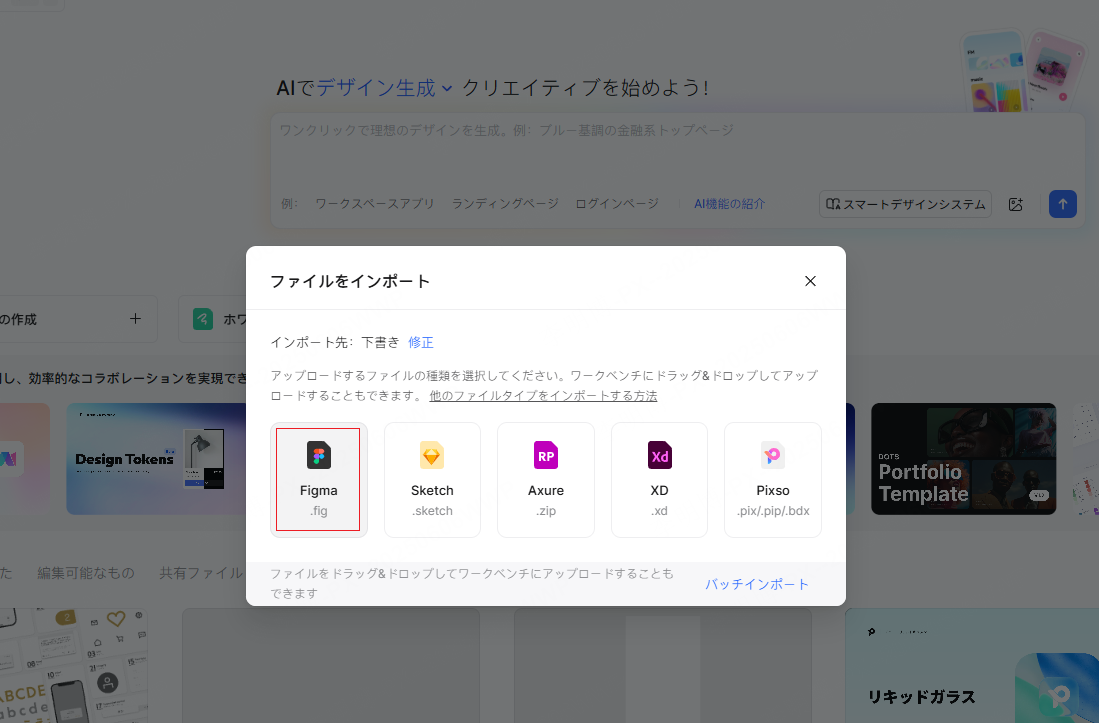Click the image upload icon in prompt box

coord(1016,205)
